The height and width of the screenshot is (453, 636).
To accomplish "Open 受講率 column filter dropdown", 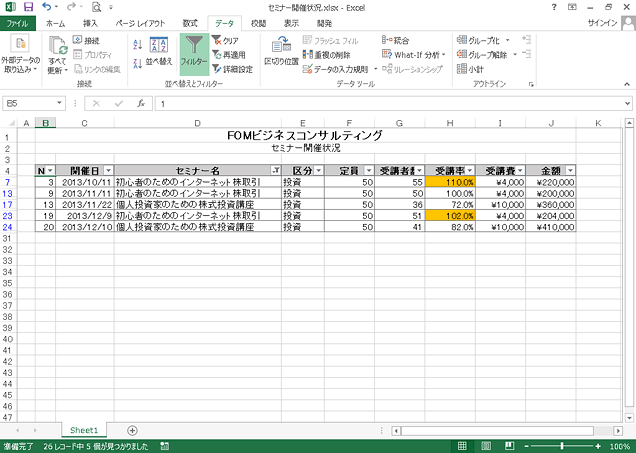I will click(470, 170).
